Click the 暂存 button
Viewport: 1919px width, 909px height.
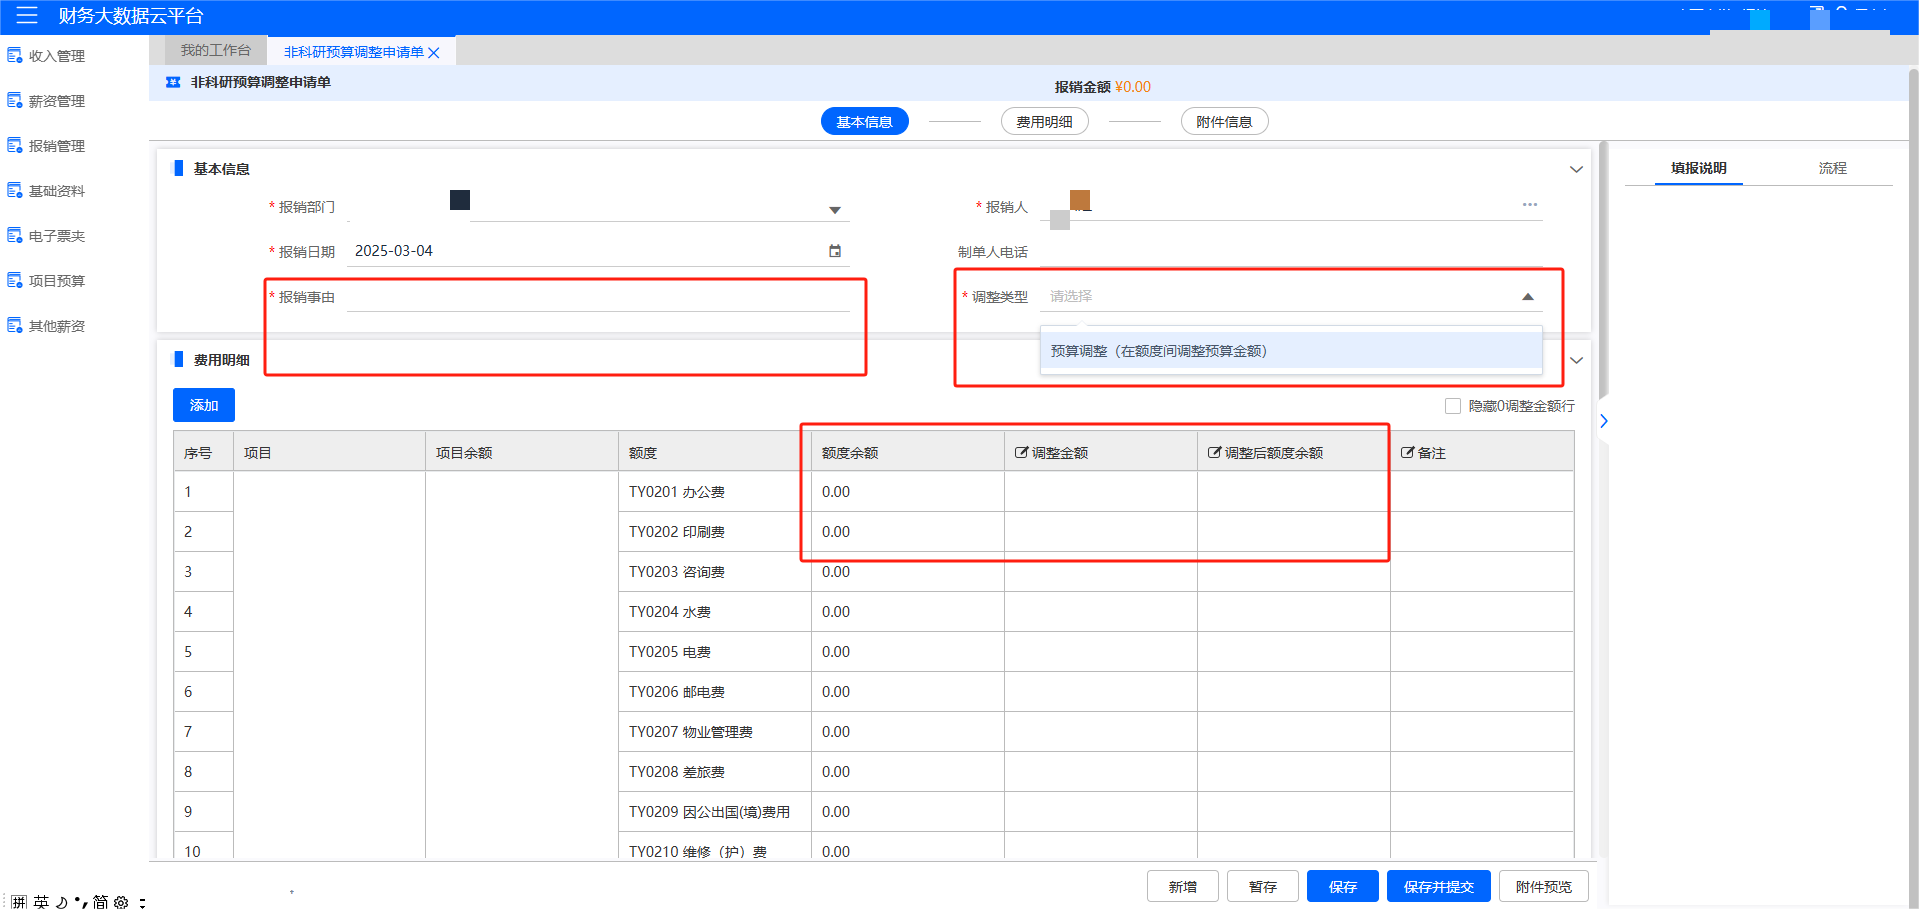click(x=1263, y=887)
